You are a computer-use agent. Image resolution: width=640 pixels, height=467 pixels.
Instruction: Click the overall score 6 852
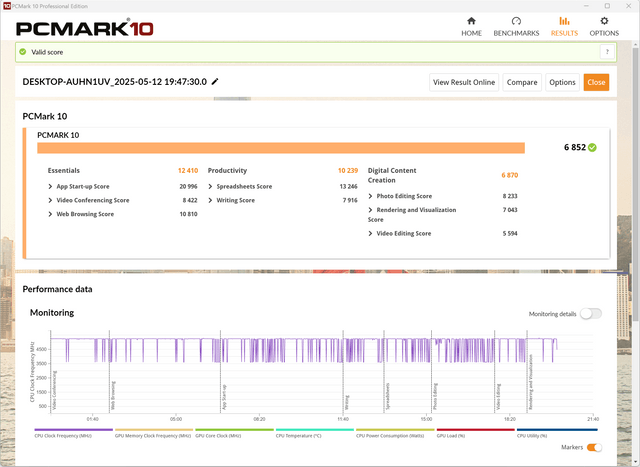[575, 147]
